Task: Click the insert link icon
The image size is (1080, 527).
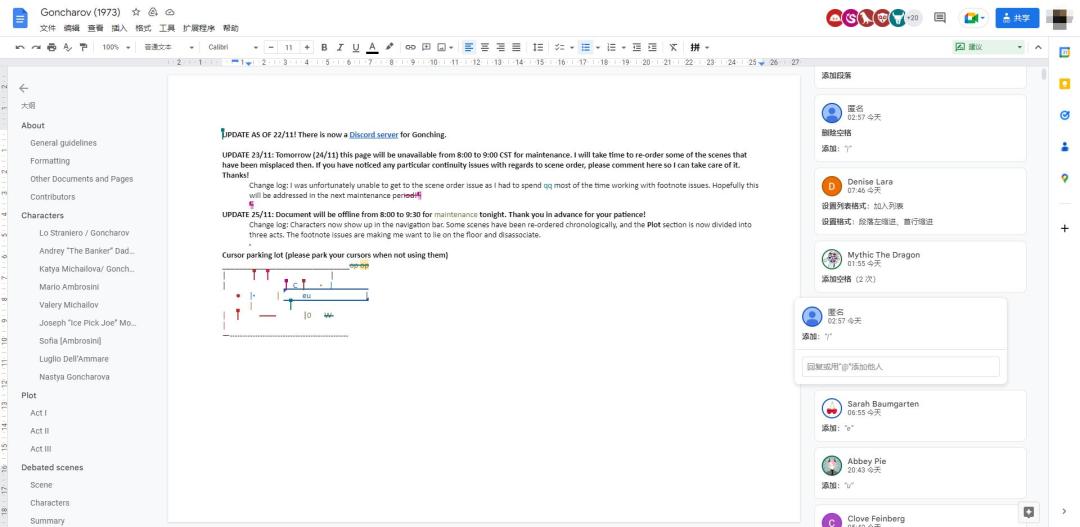Action: tap(410, 47)
